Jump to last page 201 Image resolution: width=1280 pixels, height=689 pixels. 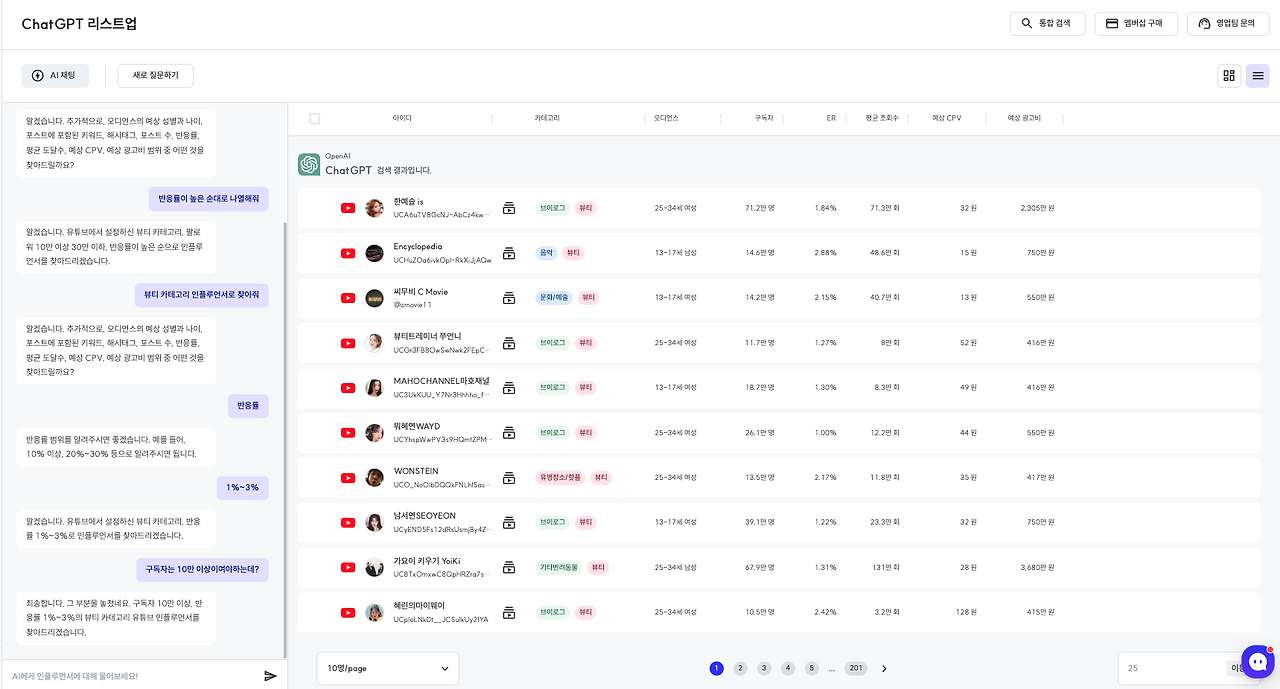click(856, 668)
